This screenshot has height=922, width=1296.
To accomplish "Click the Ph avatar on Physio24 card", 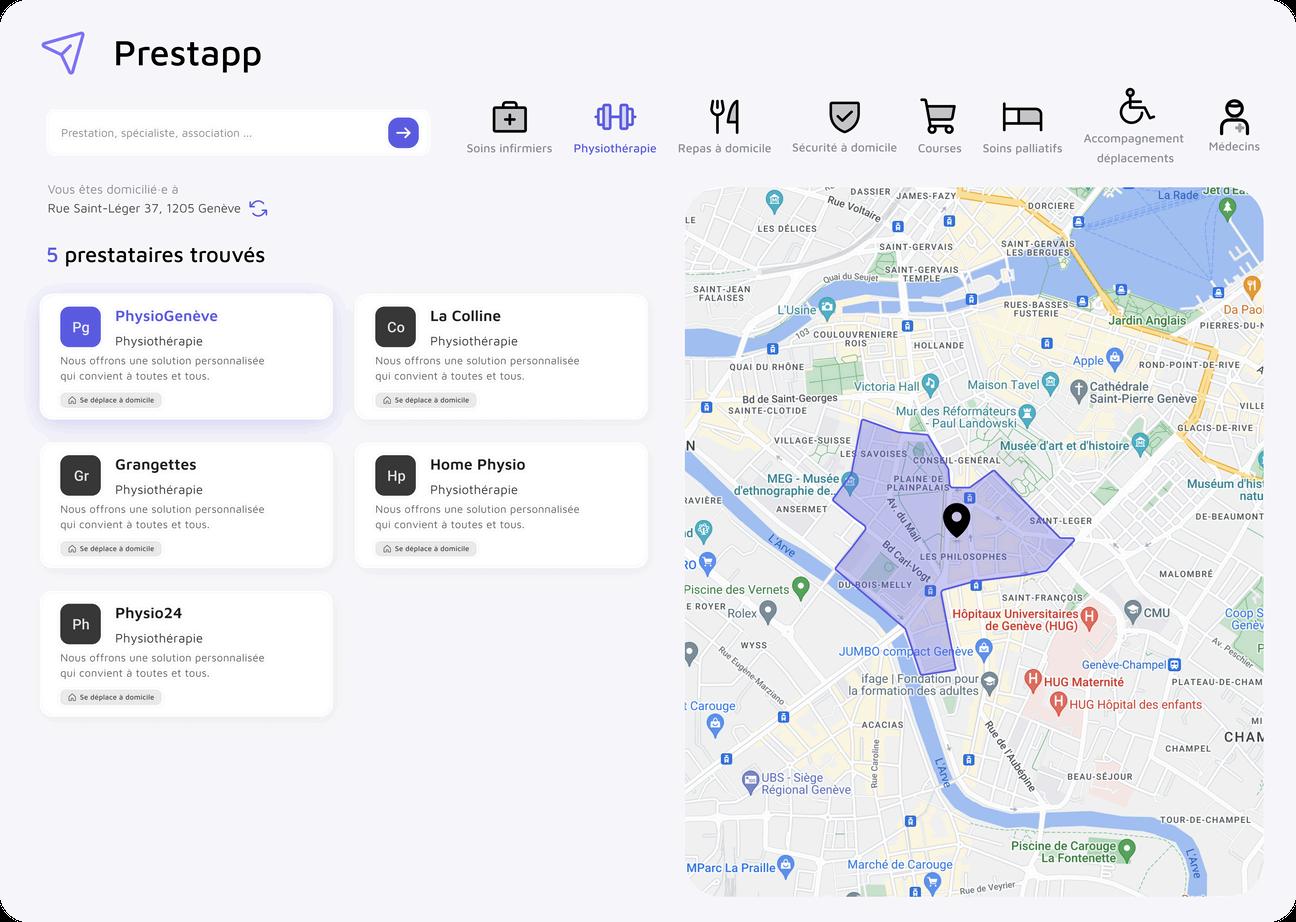I will pyautogui.click(x=80, y=624).
